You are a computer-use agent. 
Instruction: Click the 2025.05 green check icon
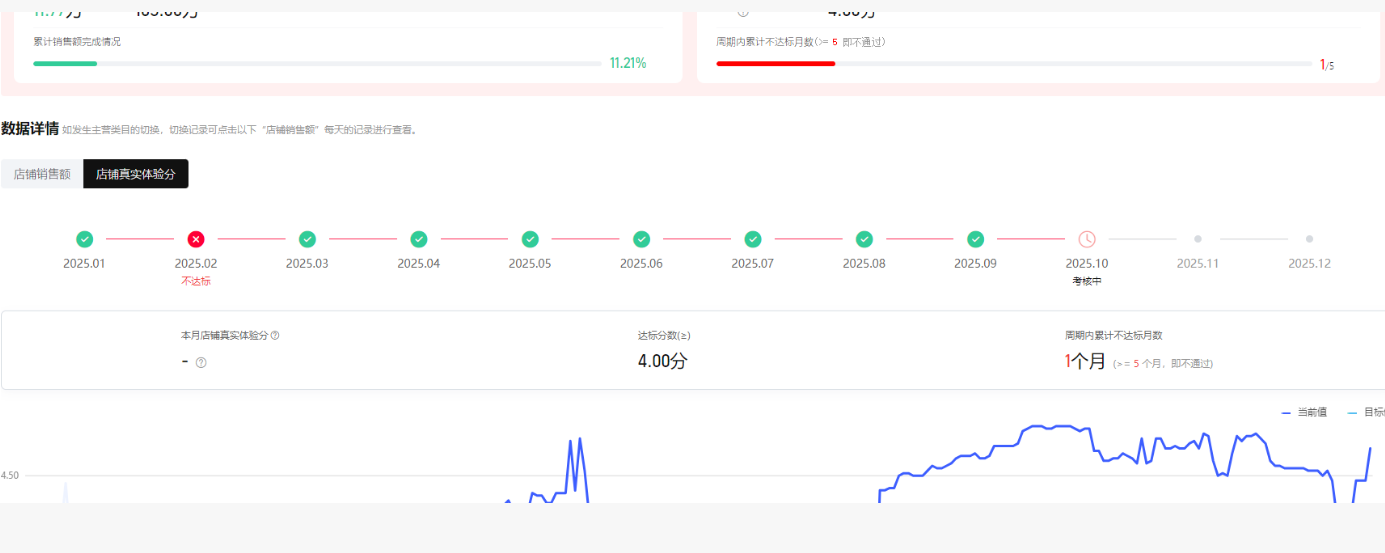530,239
